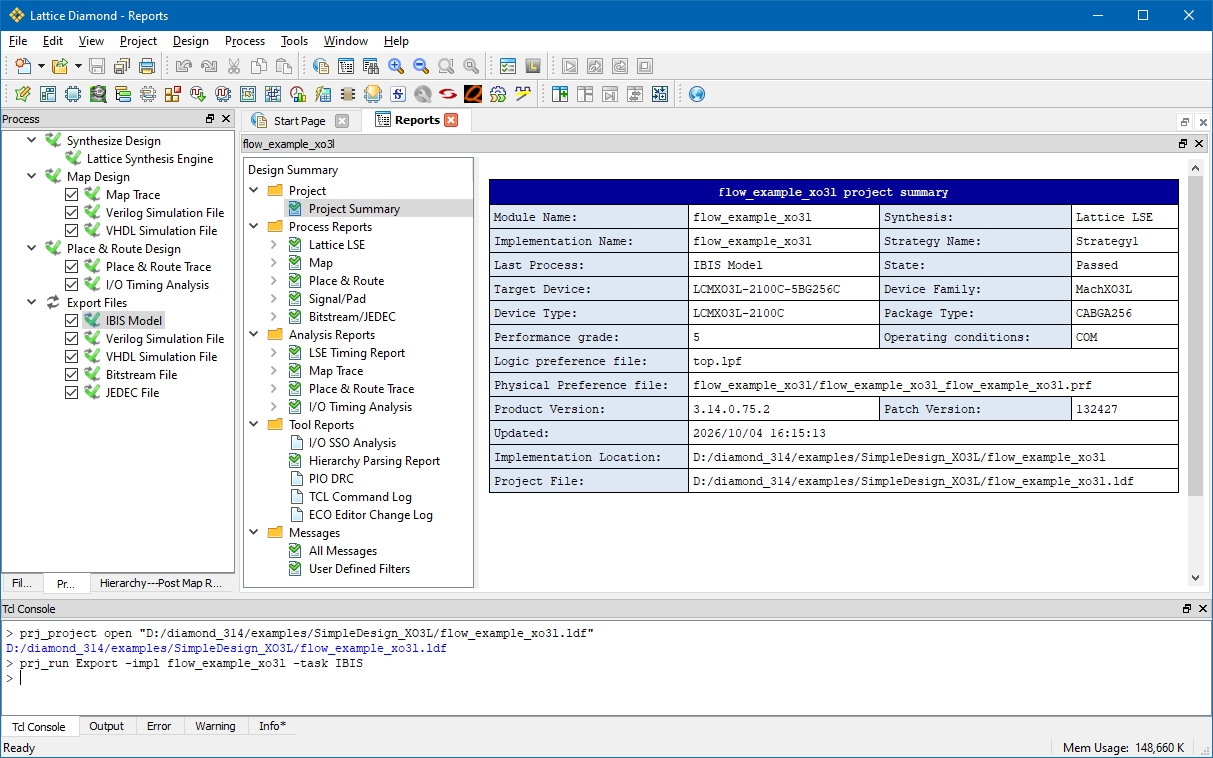Click the Open folder toolbar icon
The image size is (1213, 758).
pos(60,66)
